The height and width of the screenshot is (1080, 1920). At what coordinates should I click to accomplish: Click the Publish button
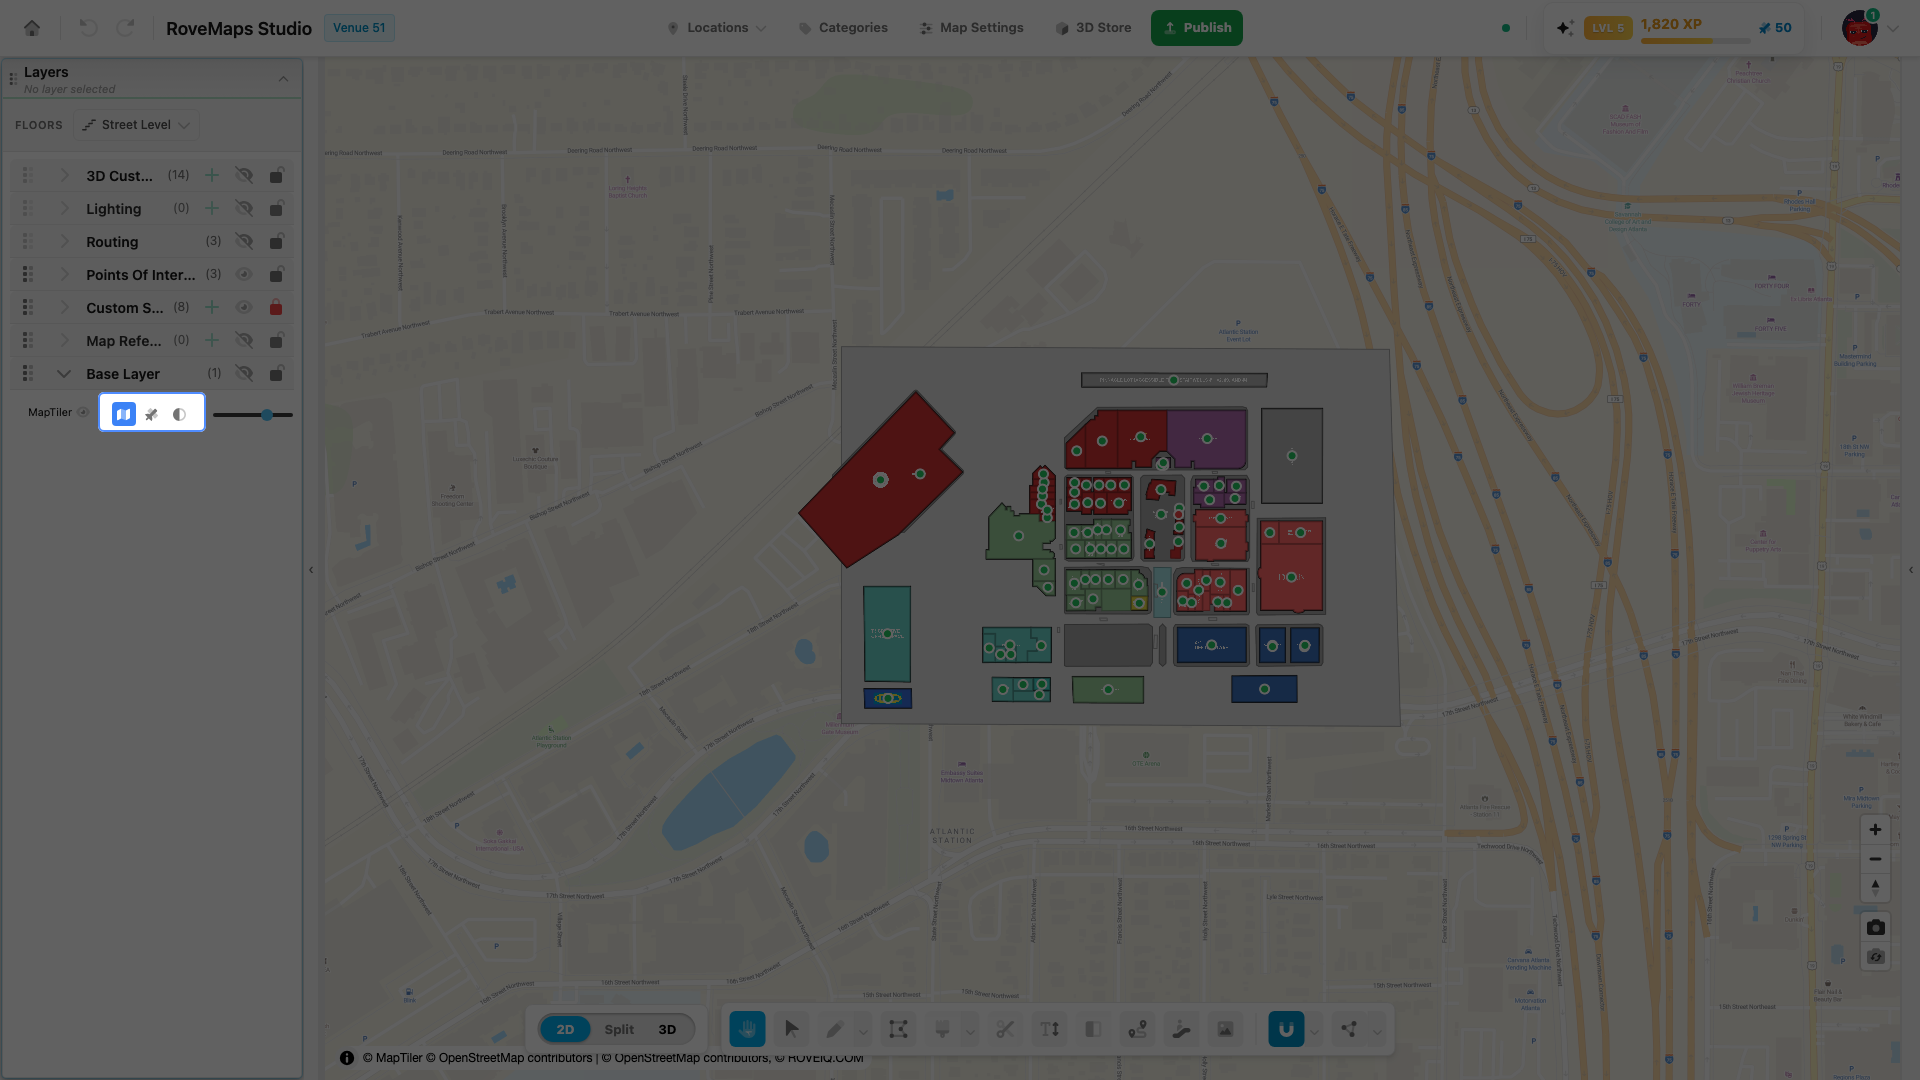1197,28
